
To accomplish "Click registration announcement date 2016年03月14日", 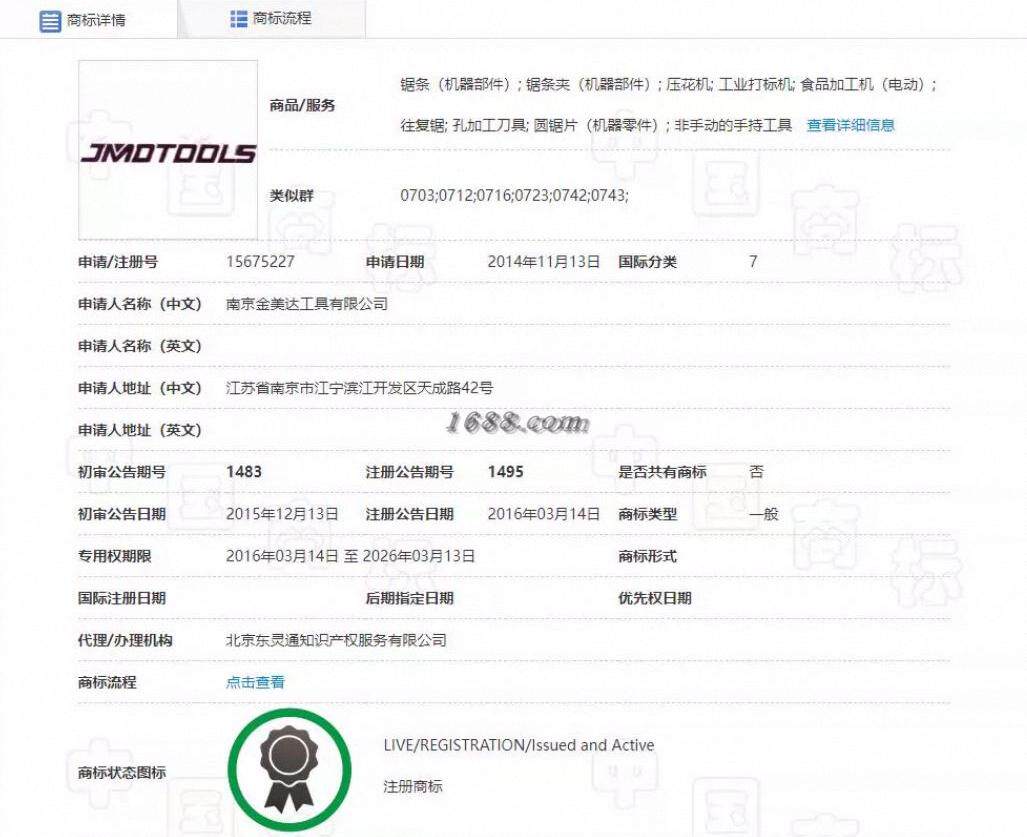I will [x=544, y=514].
